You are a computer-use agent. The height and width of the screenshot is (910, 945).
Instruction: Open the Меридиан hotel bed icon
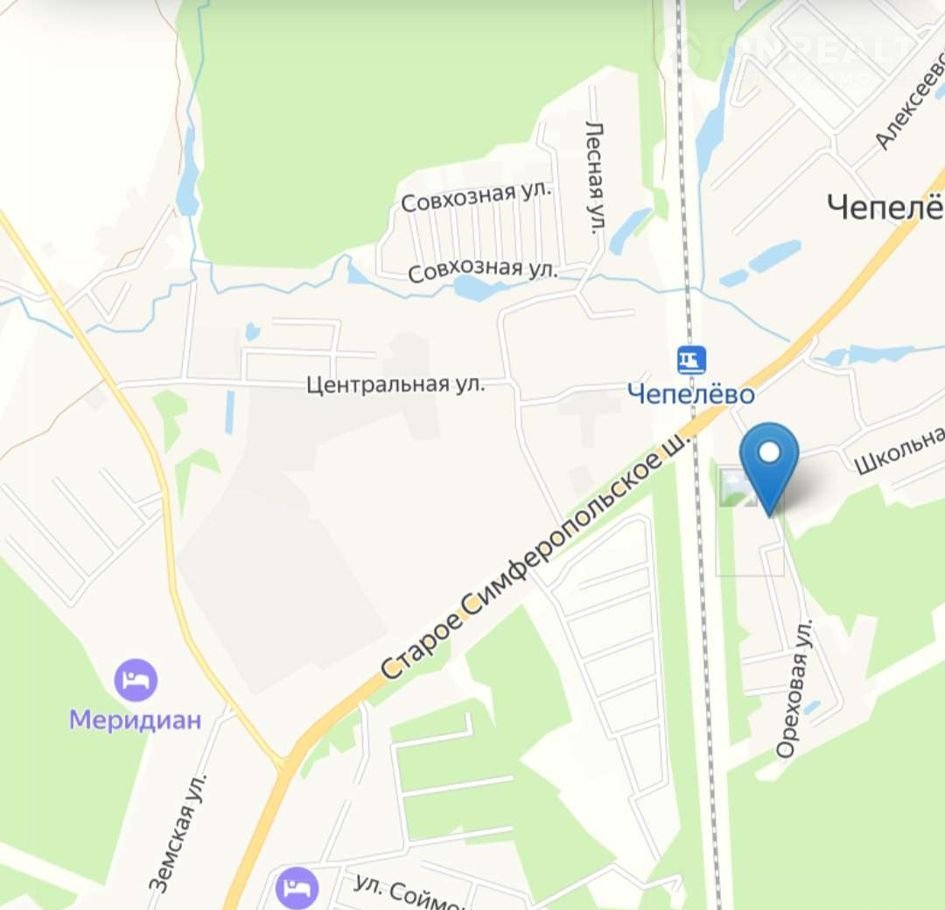pyautogui.click(x=136, y=680)
